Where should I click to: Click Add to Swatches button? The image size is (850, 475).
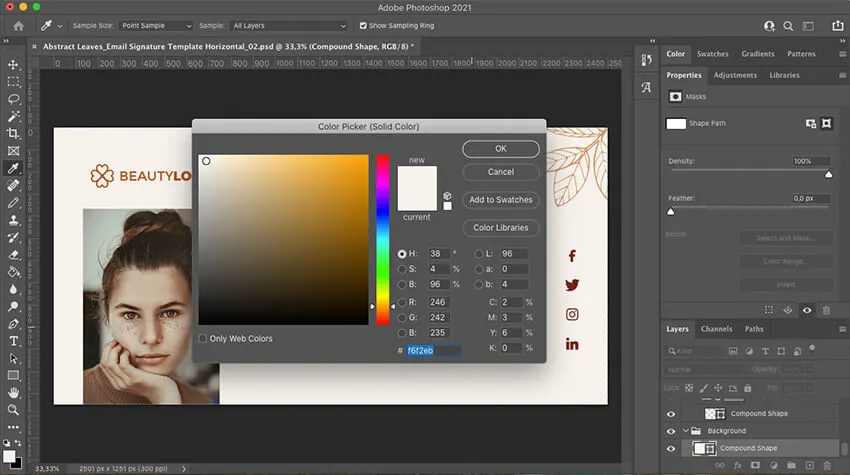pos(501,200)
